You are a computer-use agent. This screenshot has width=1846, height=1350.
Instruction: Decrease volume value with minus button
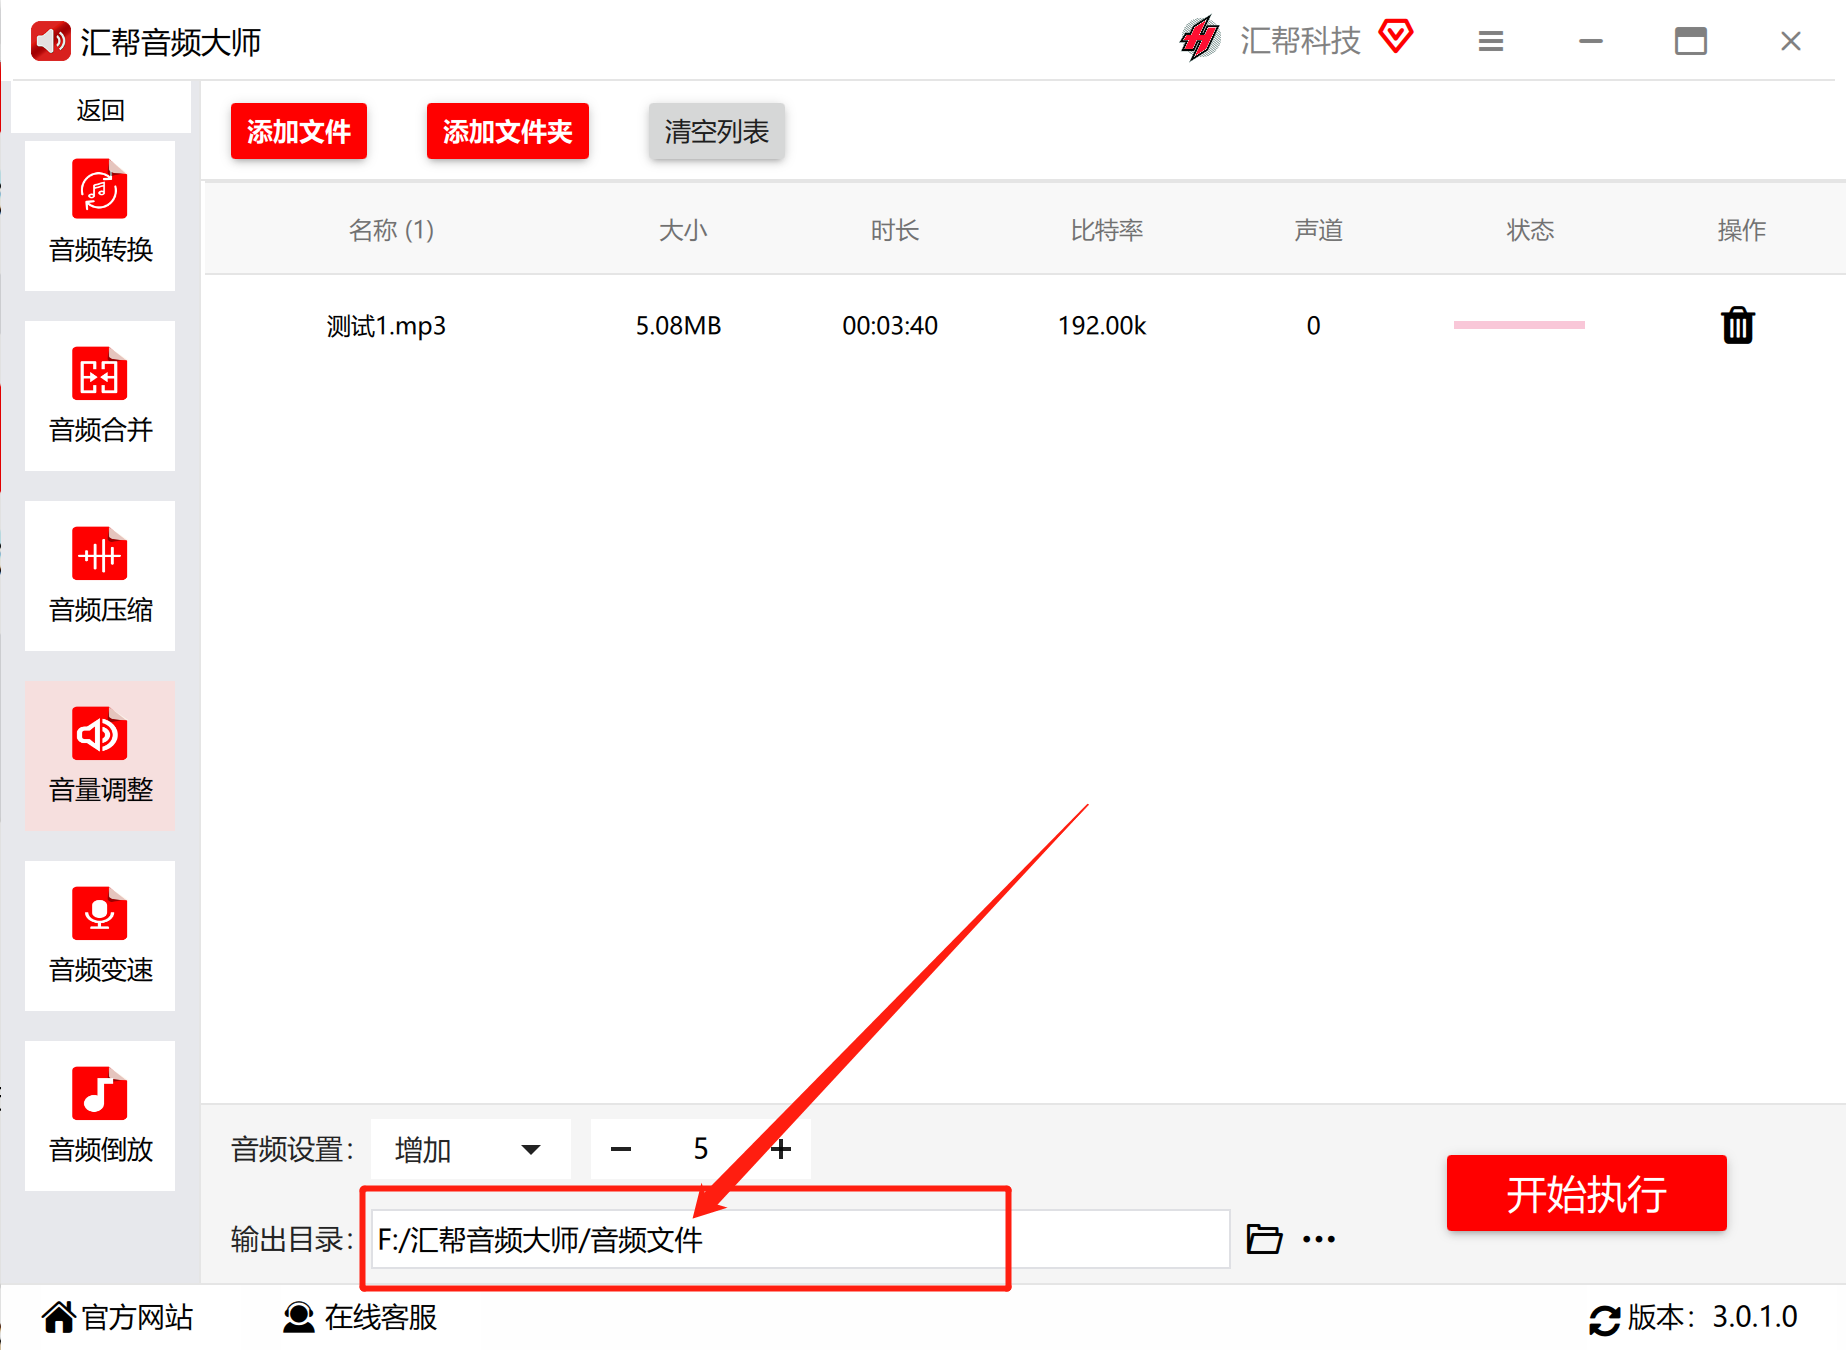tap(621, 1149)
